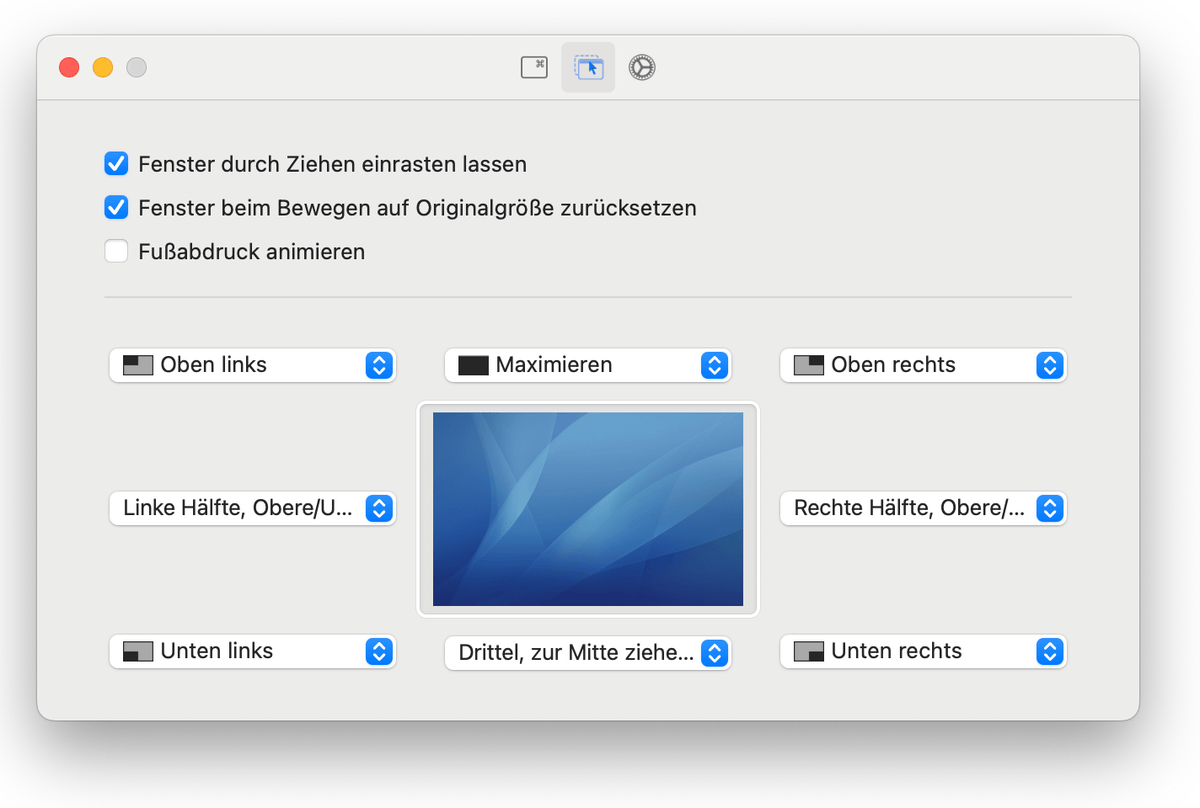Expand the Rechte Hälfte dropdown arrows
Image resolution: width=1200 pixels, height=808 pixels.
click(x=1048, y=508)
